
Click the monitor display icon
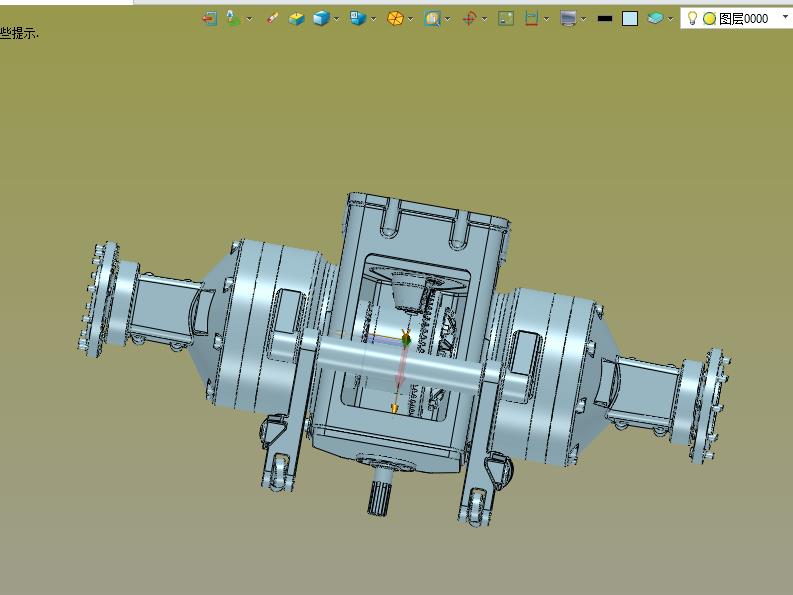pos(568,19)
